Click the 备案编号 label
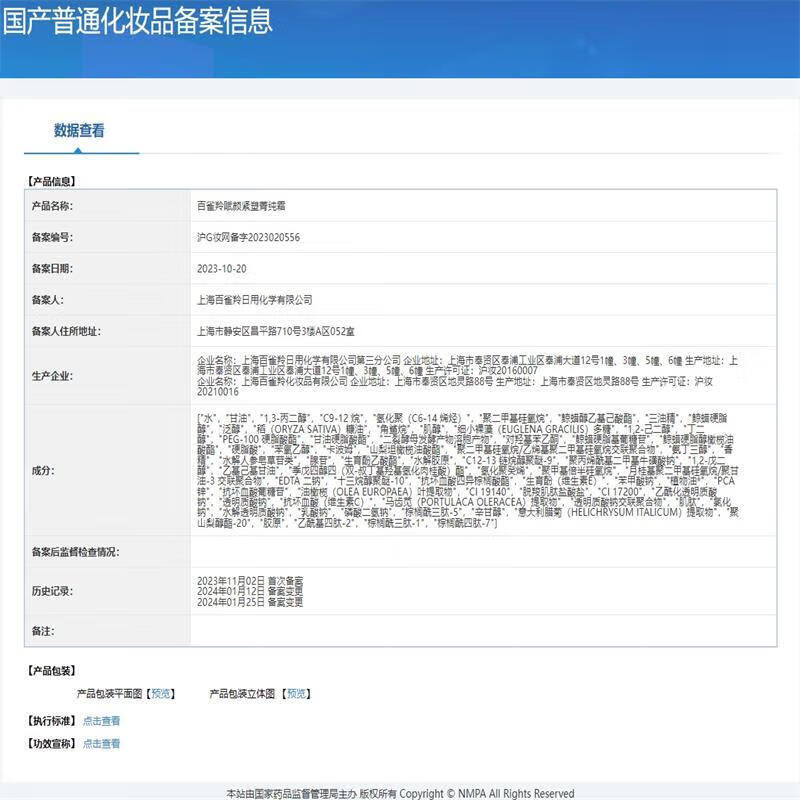 point(52,237)
